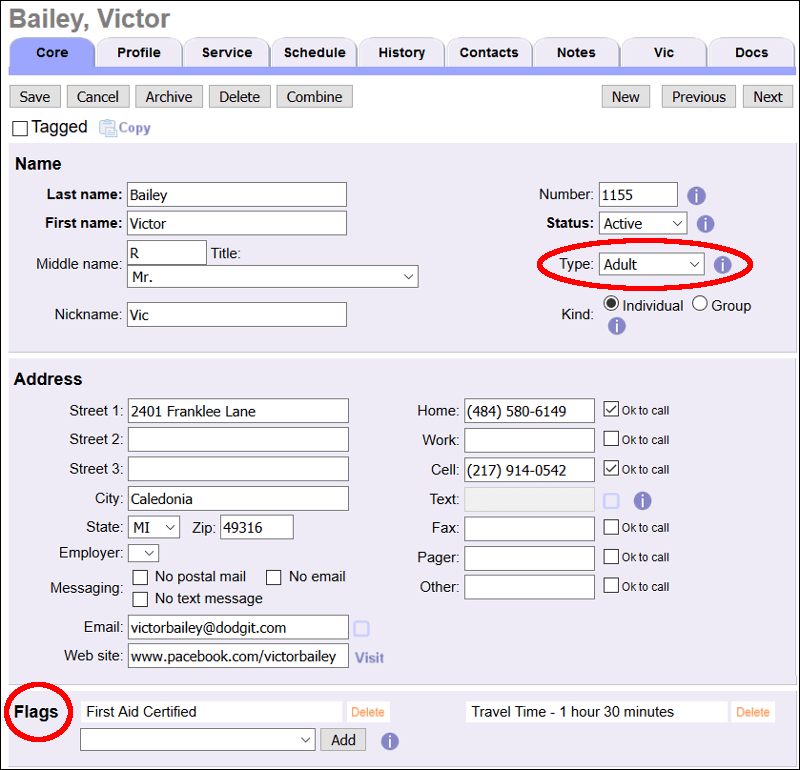Click the Save button

pyautogui.click(x=34, y=96)
